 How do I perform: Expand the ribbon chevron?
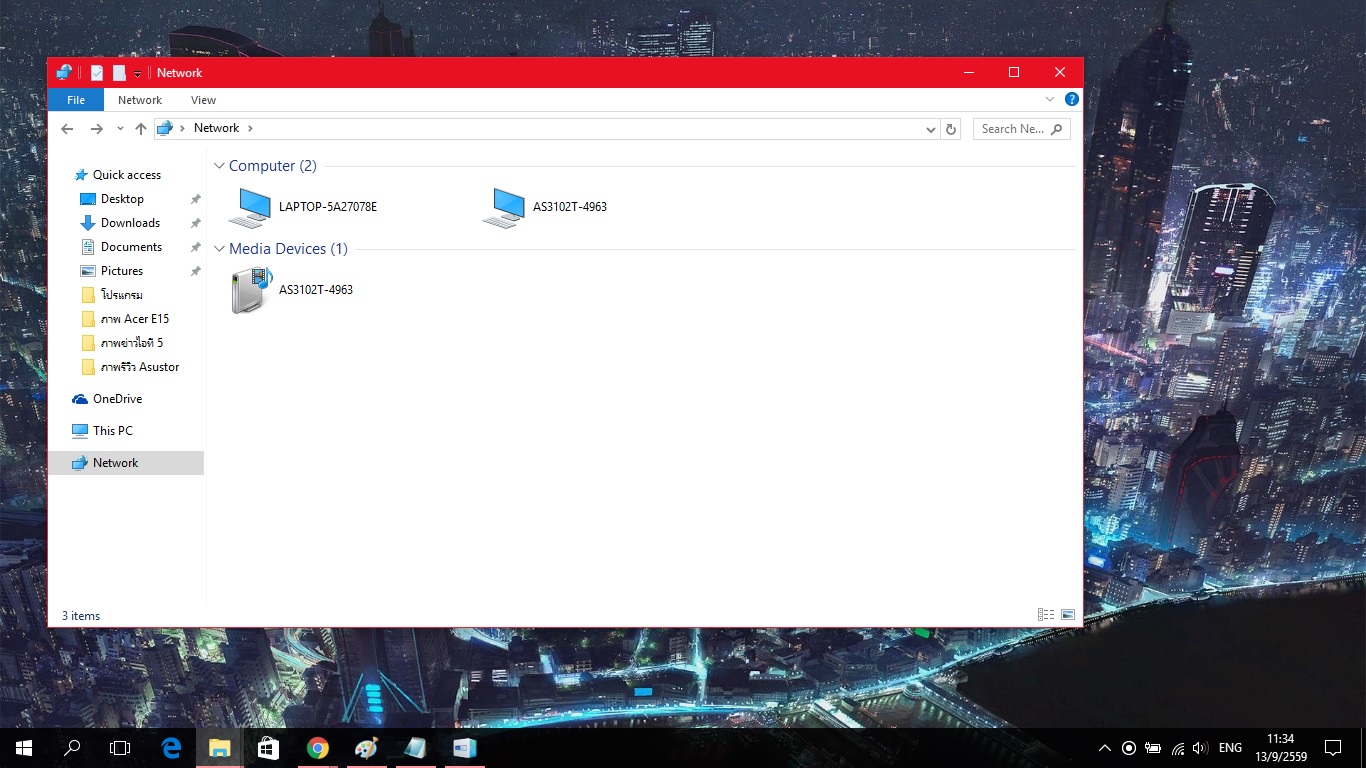click(x=1050, y=99)
